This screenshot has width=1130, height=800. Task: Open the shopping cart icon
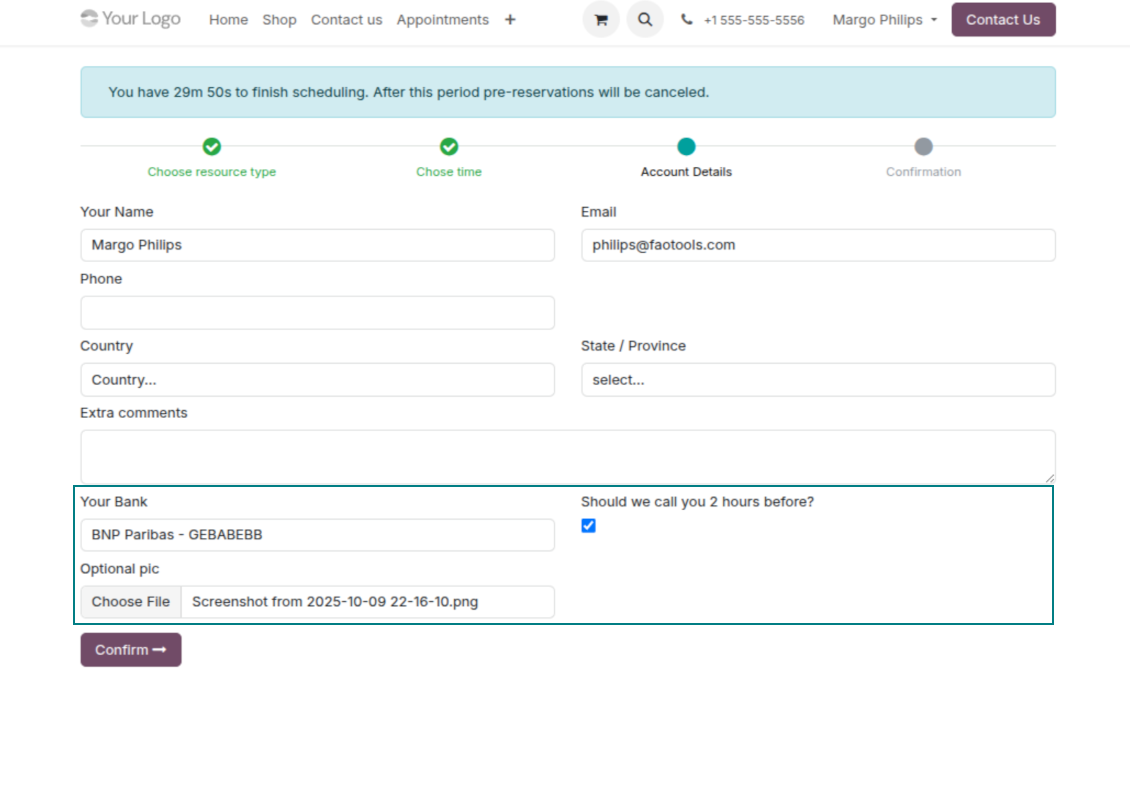coord(601,20)
